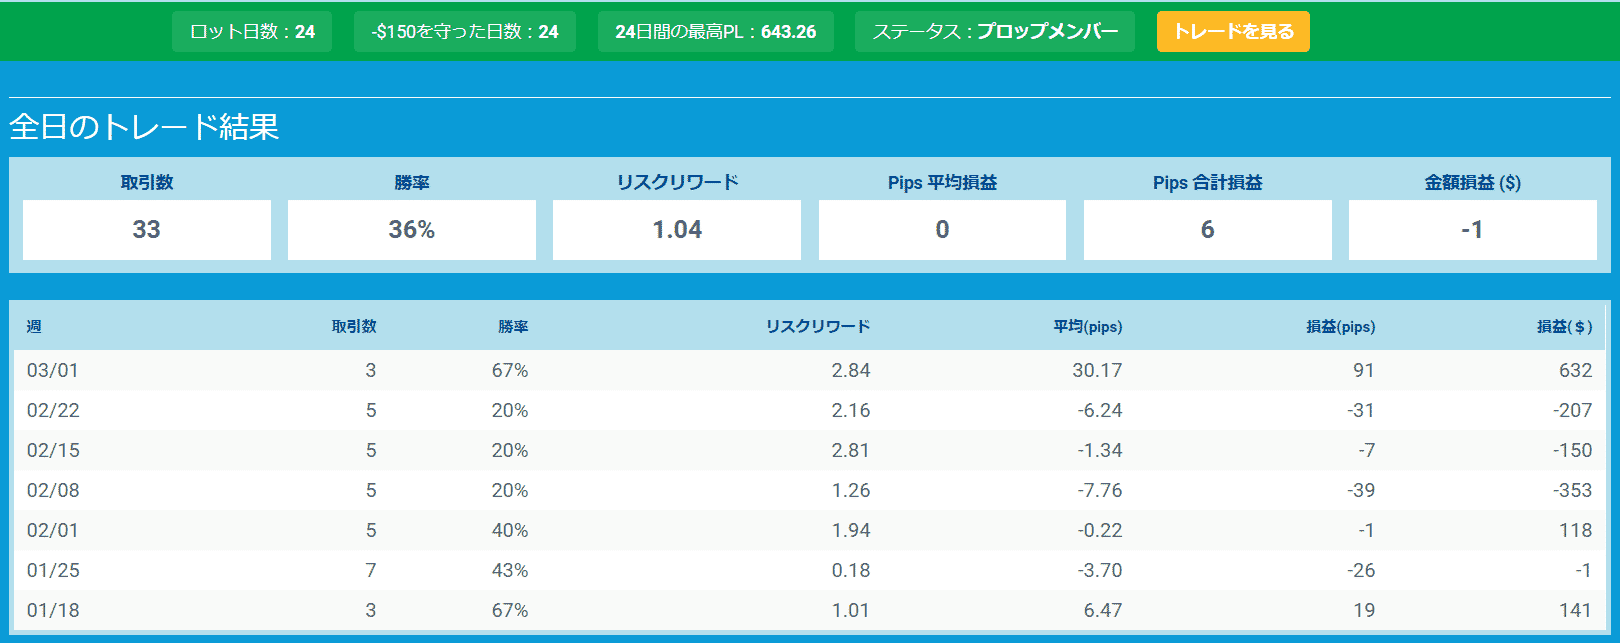Click the 19 pips cell
Screen dimensions: 1620x643
[x=1364, y=610]
